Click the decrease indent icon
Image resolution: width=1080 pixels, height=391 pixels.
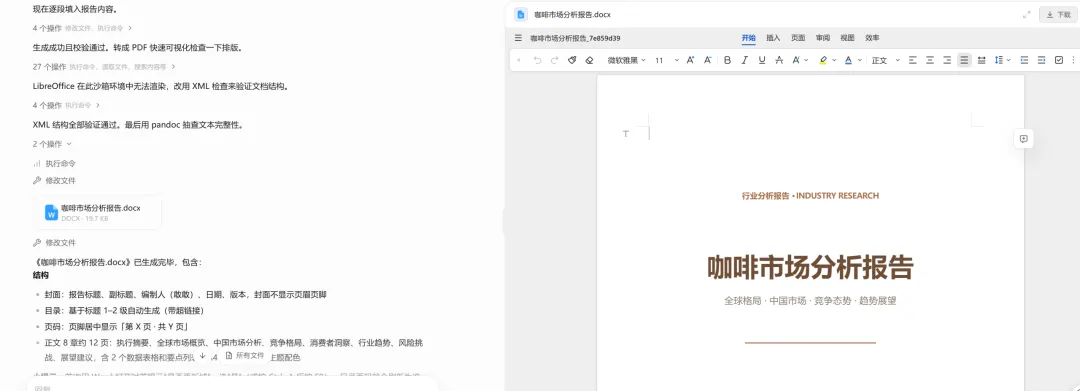pos(1024,61)
